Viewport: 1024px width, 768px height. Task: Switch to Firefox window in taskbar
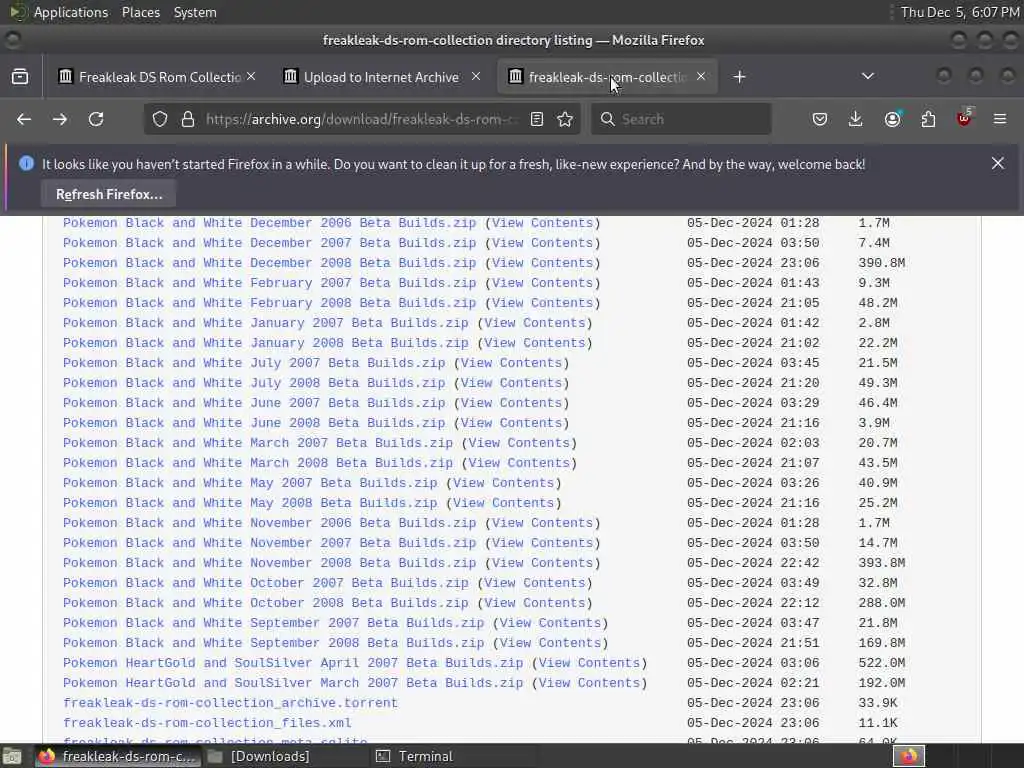pos(116,756)
